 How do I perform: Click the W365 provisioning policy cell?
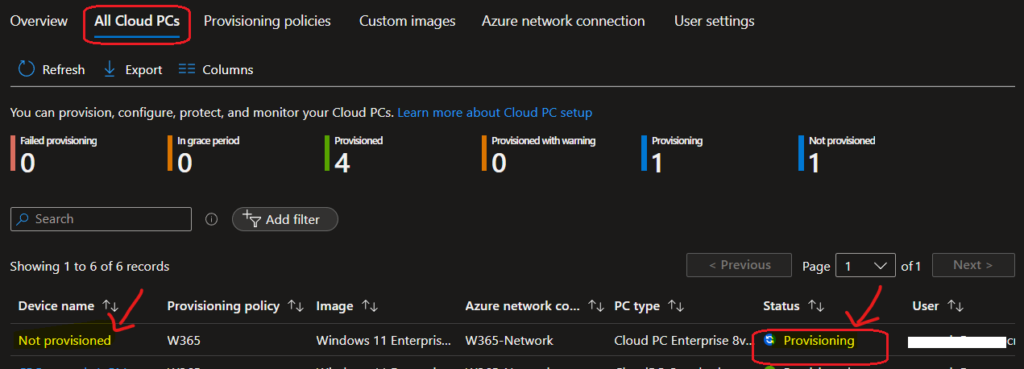click(x=184, y=340)
